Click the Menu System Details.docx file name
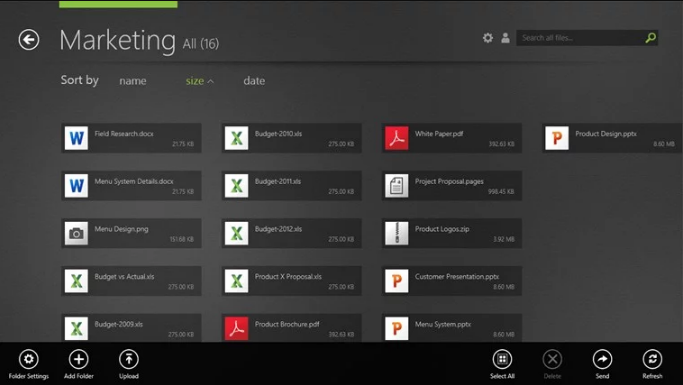The image size is (683, 385). (x=134, y=181)
